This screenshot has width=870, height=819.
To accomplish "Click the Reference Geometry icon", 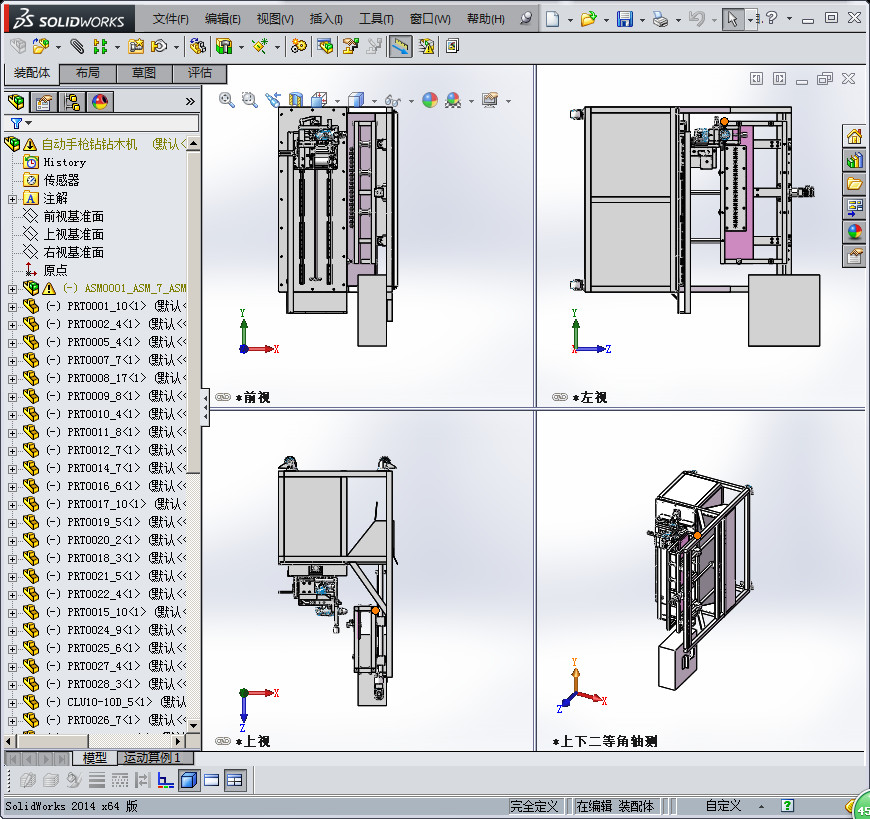I will (x=260, y=46).
